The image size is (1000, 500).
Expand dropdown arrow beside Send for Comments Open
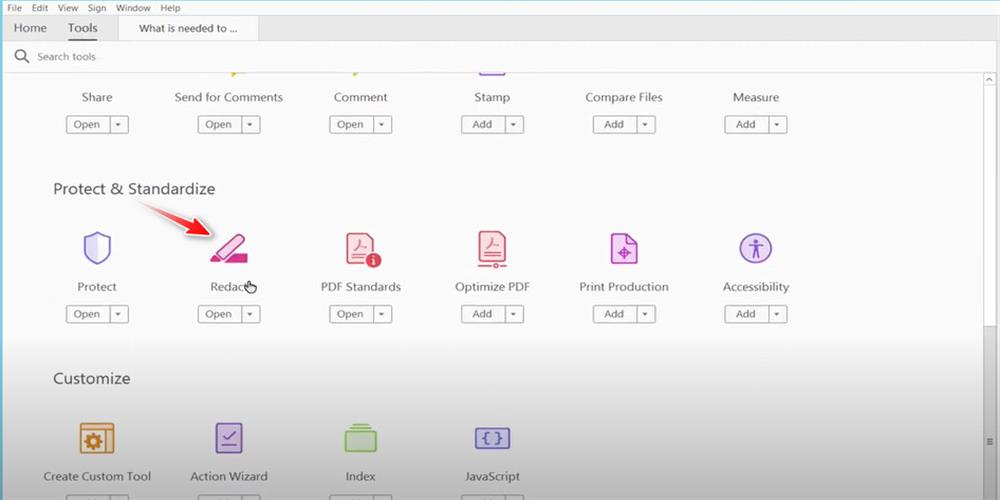(251, 124)
